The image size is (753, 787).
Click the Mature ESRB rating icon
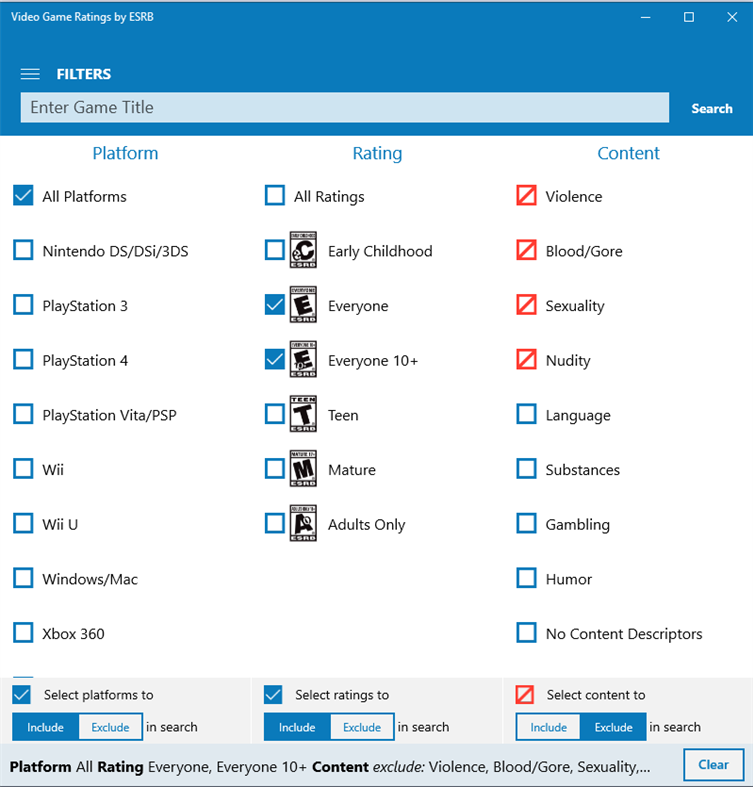click(x=303, y=469)
